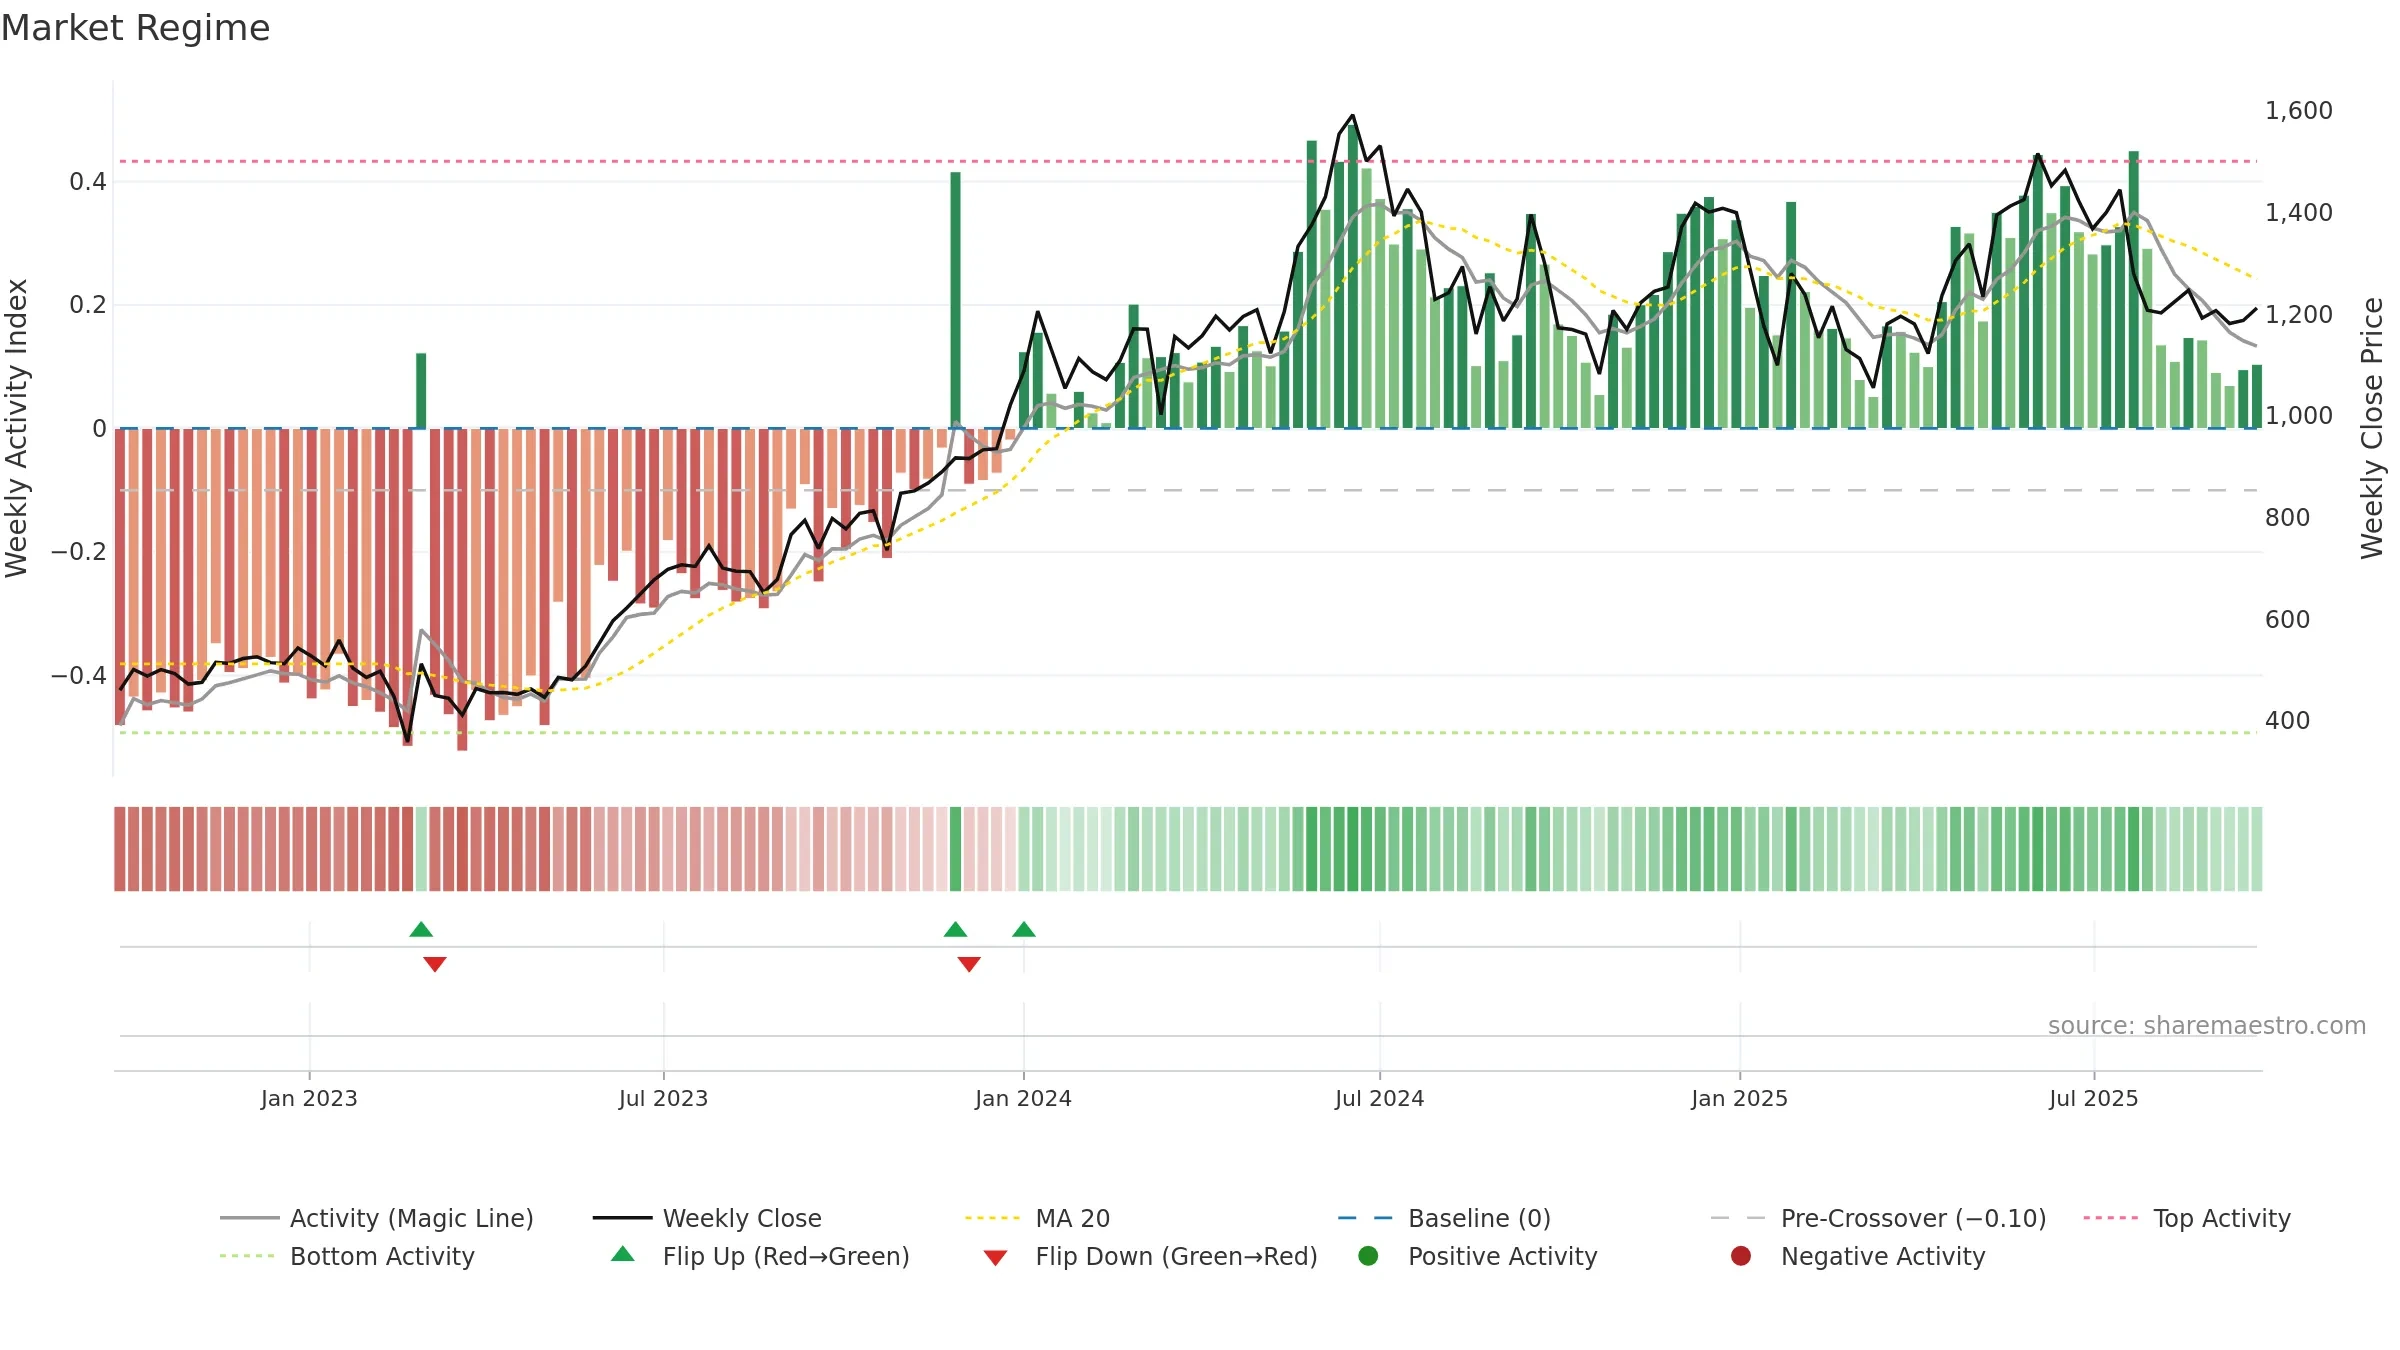The height and width of the screenshot is (1350, 2400).
Task: Click the 1,000 price axis tick label
Action: point(2299,416)
